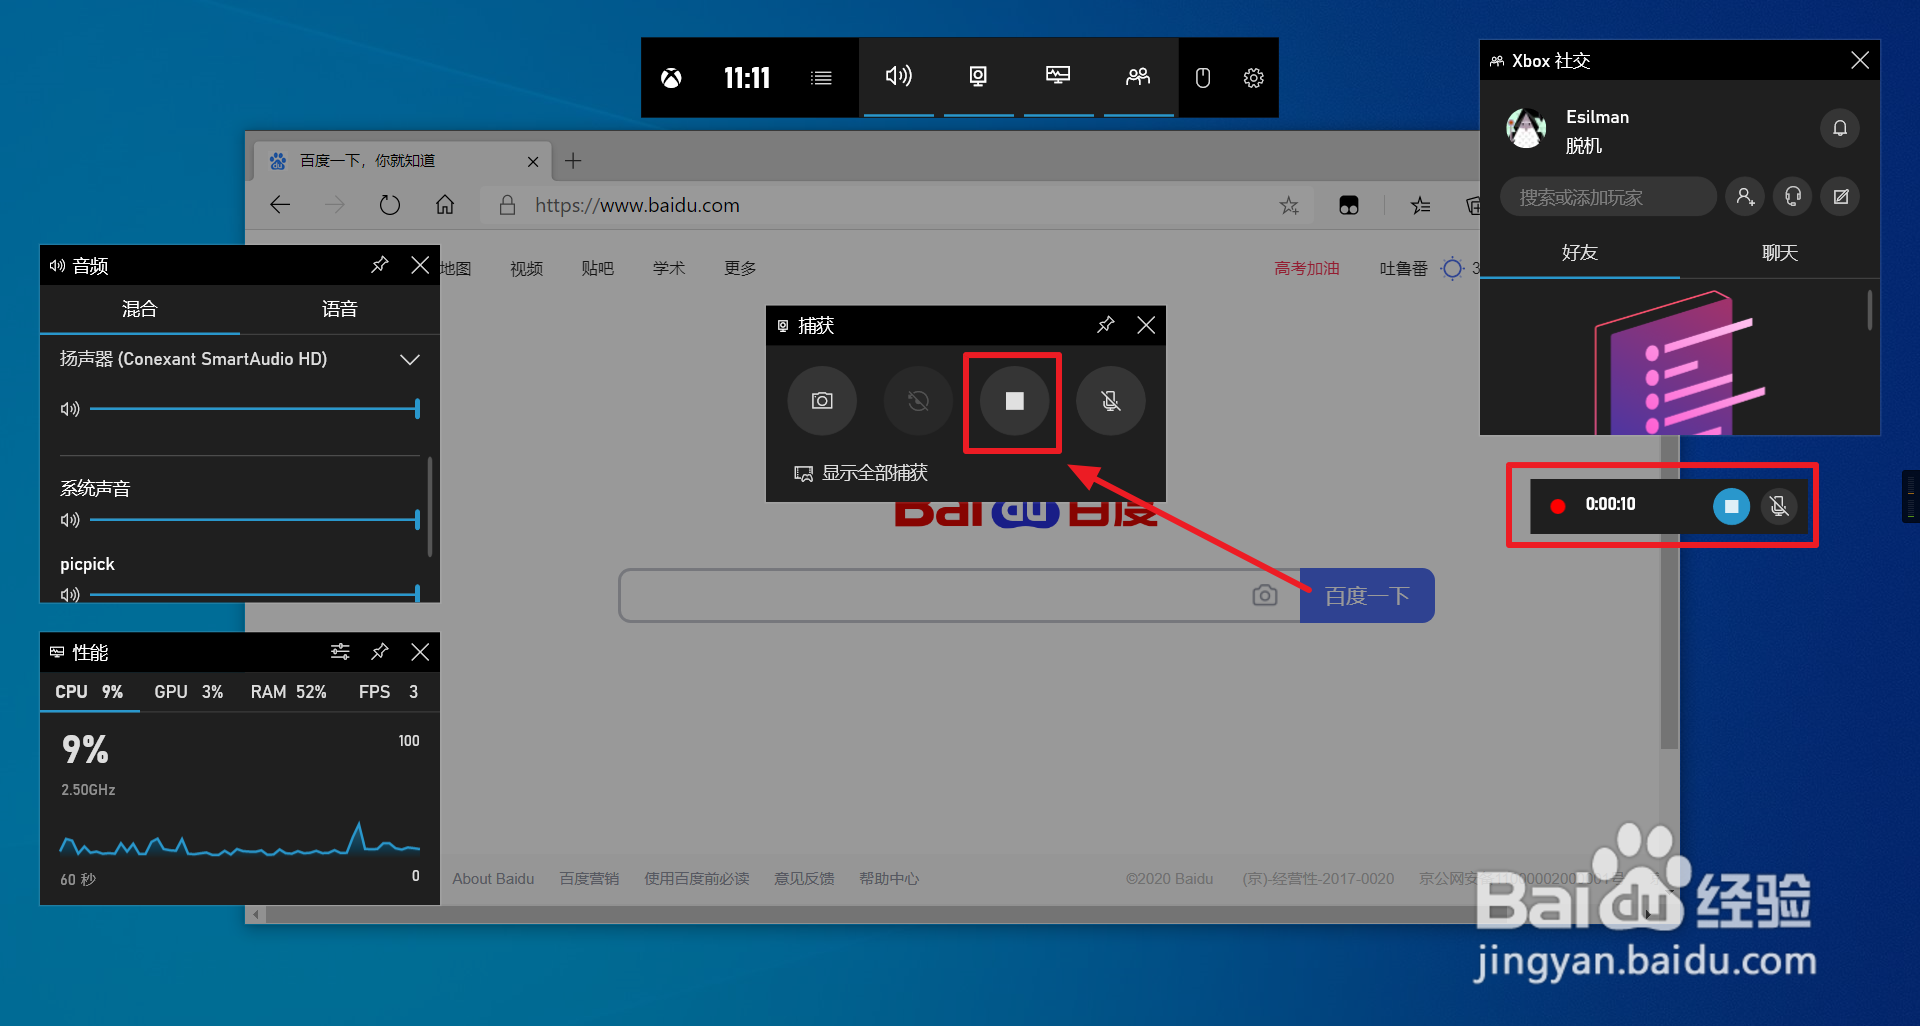Expand the 更多 menu on Baidu

click(740, 268)
